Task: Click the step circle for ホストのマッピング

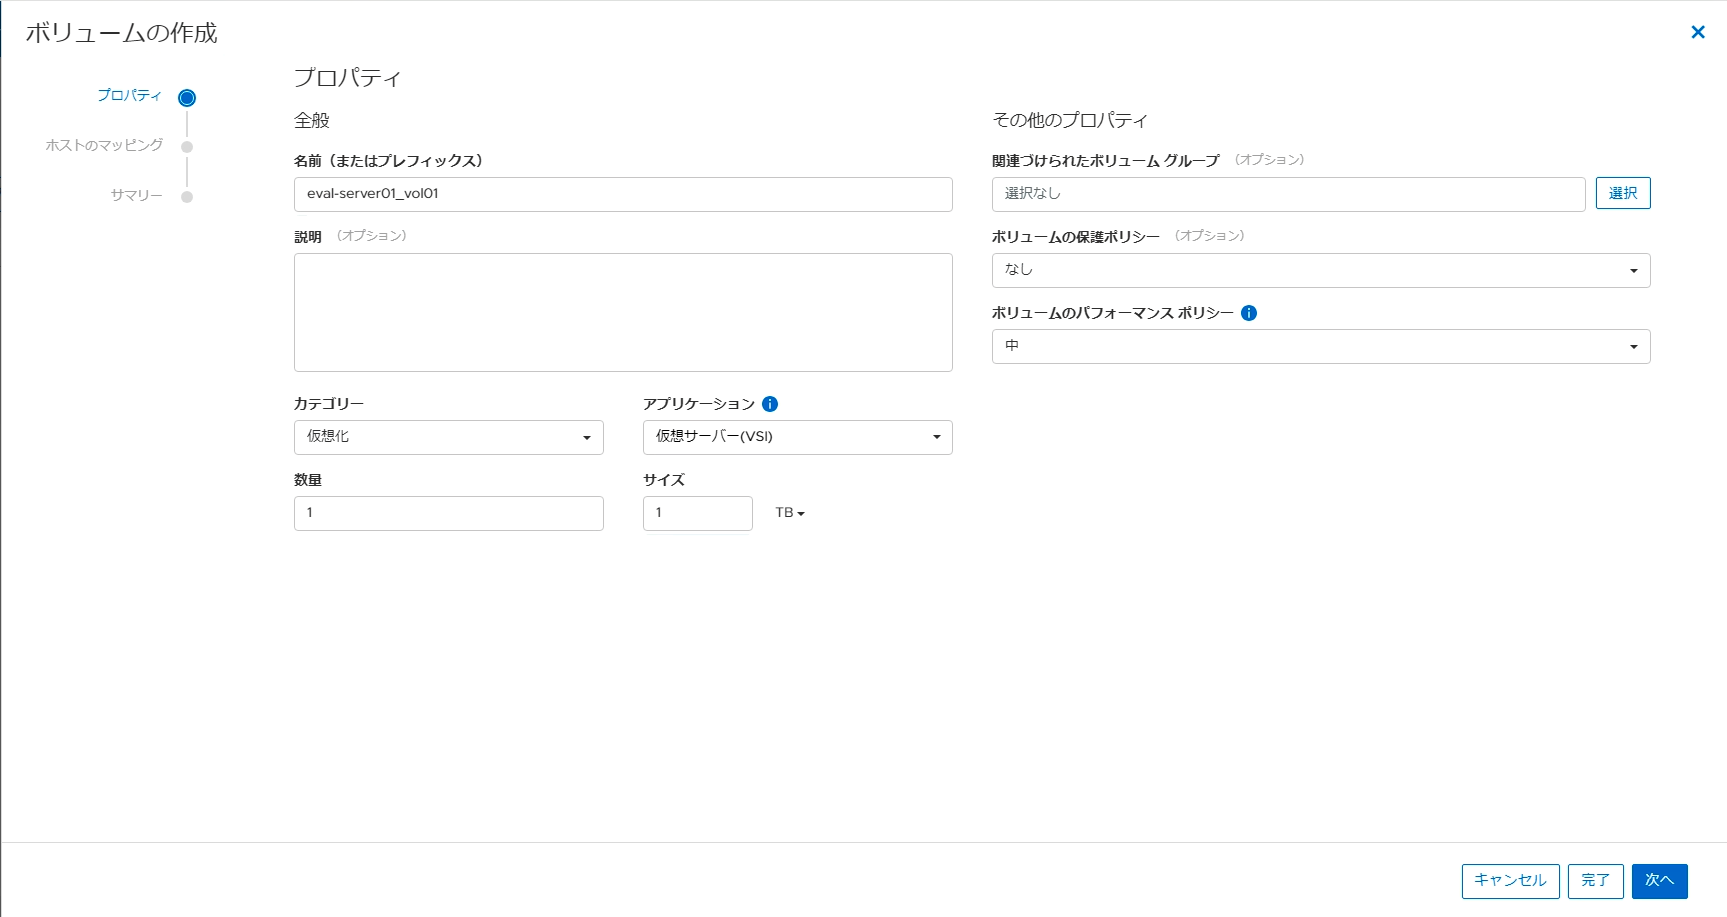Action: pos(186,146)
